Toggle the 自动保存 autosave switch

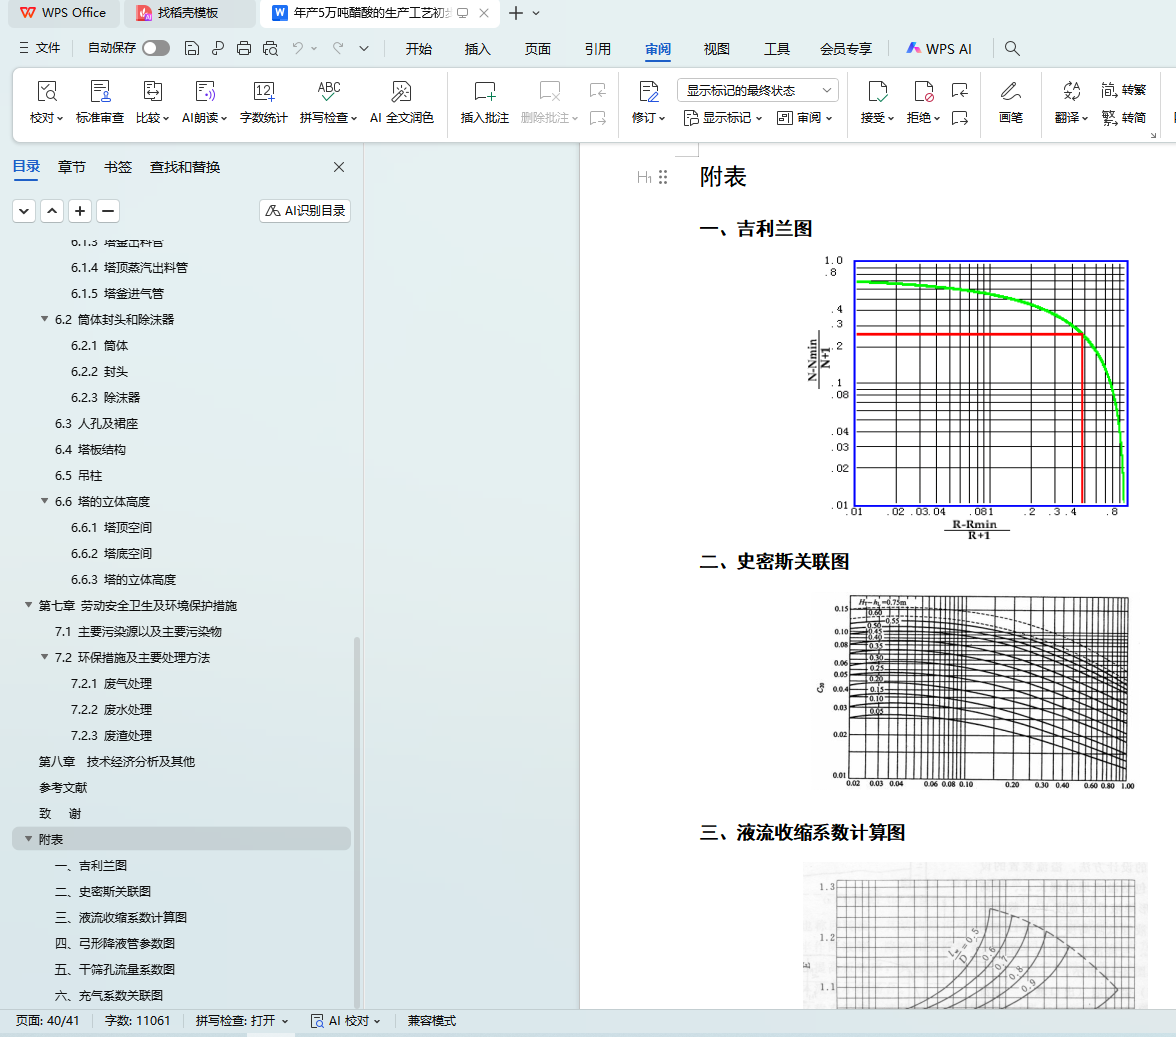tap(155, 48)
